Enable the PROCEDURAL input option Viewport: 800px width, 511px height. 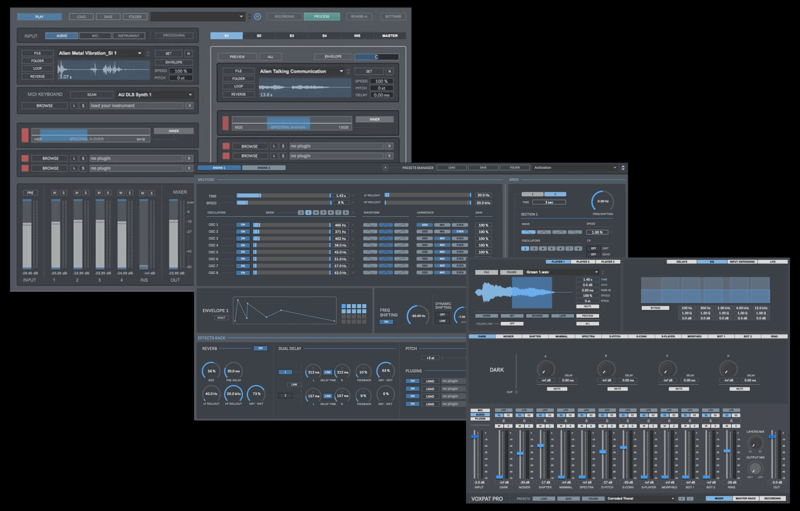click(173, 36)
